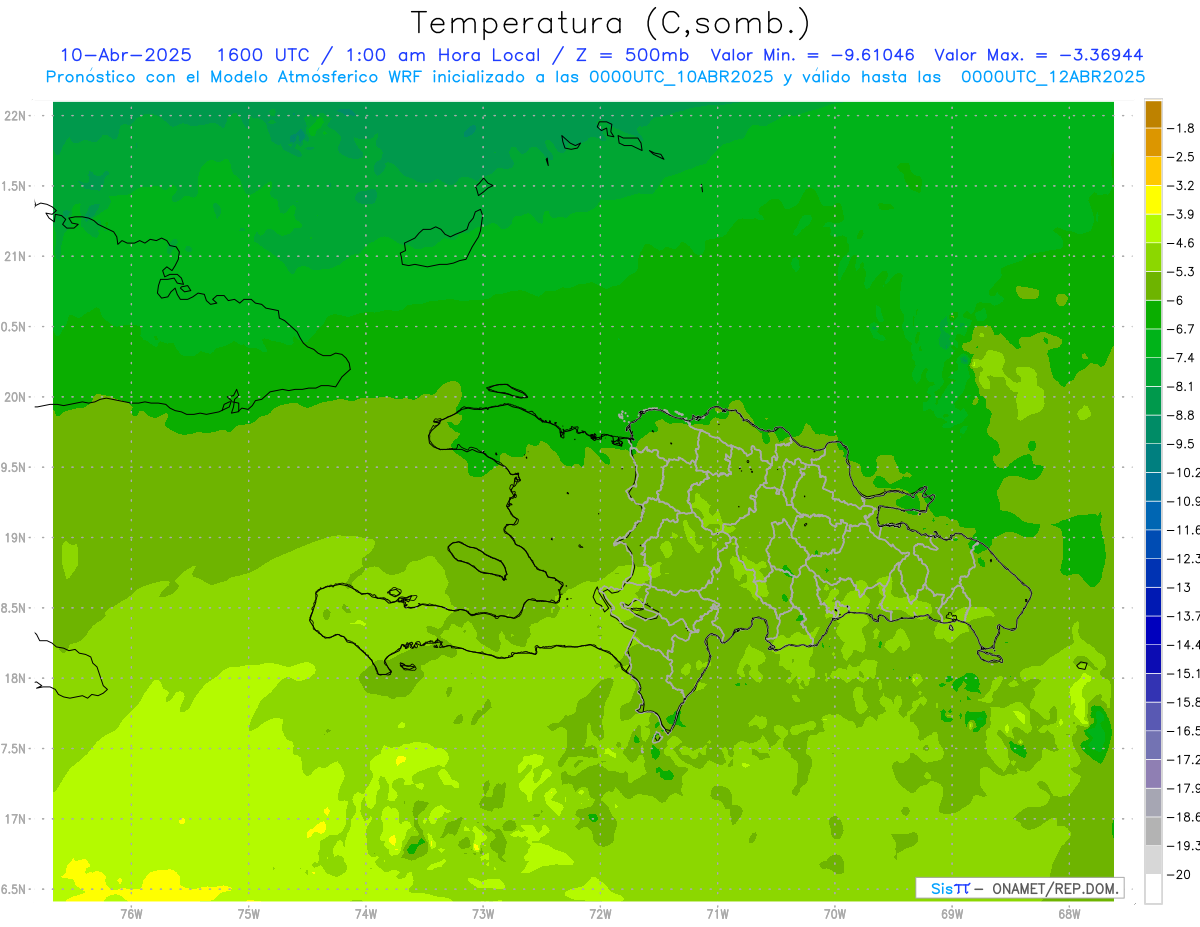Select the dark orange swatch above -1.8

(1153, 114)
